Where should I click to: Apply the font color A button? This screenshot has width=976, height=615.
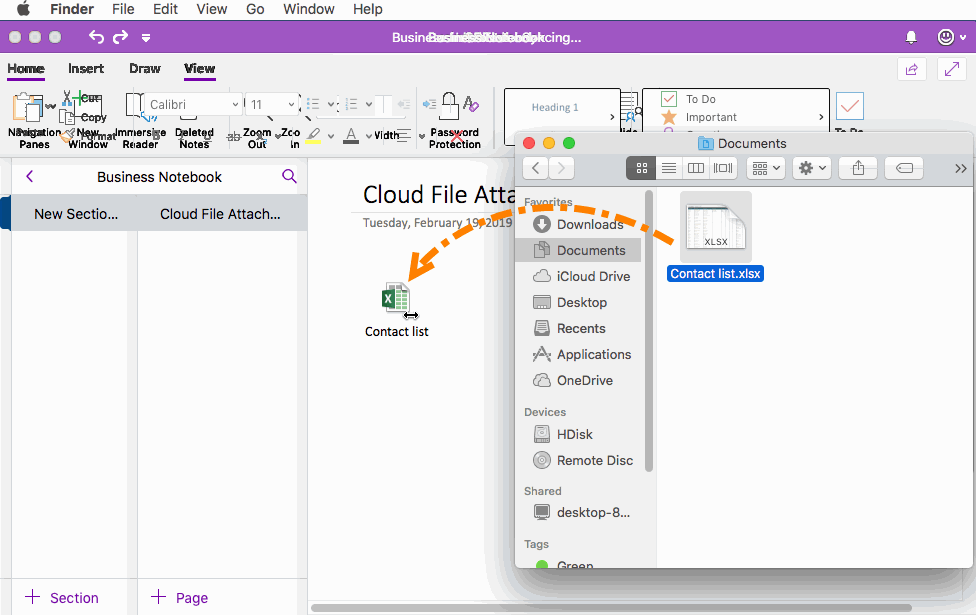click(351, 136)
